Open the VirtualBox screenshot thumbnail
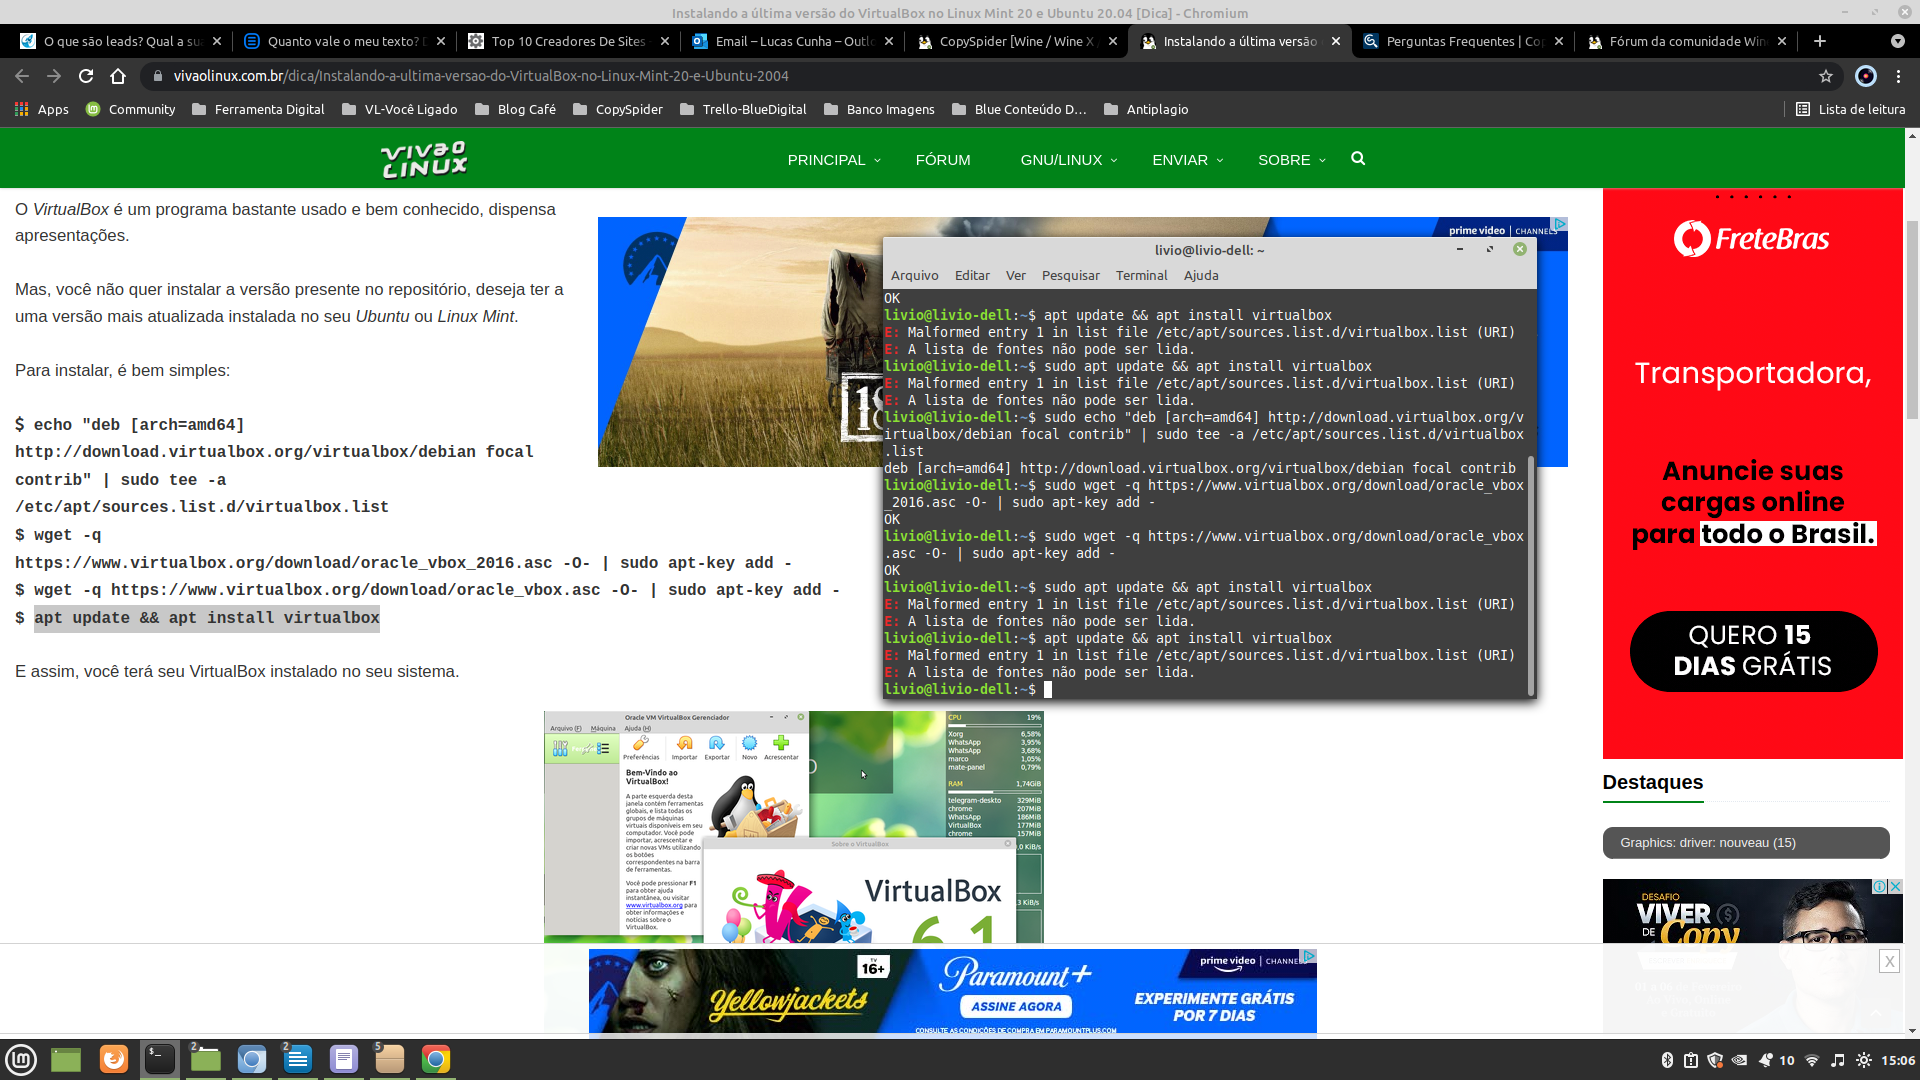Screen dimensions: 1920x1080 pyautogui.click(x=793, y=827)
